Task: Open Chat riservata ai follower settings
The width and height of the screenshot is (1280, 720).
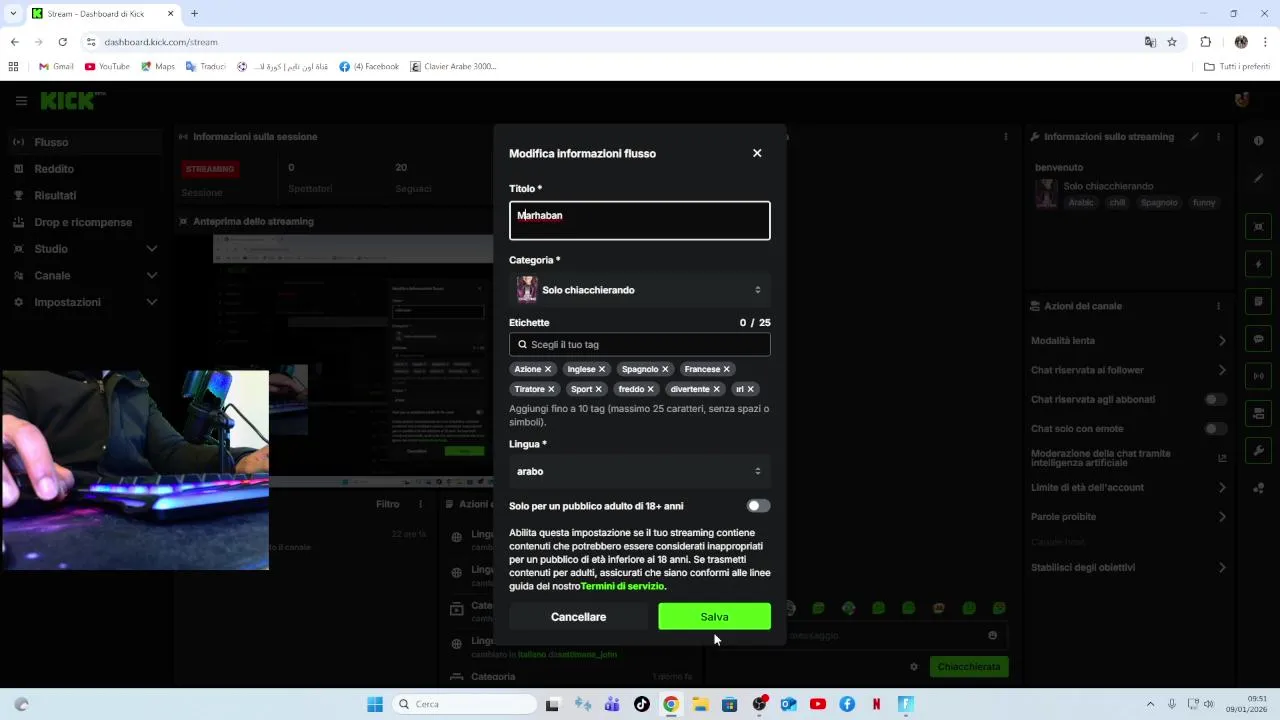Action: pyautogui.click(x=1128, y=370)
